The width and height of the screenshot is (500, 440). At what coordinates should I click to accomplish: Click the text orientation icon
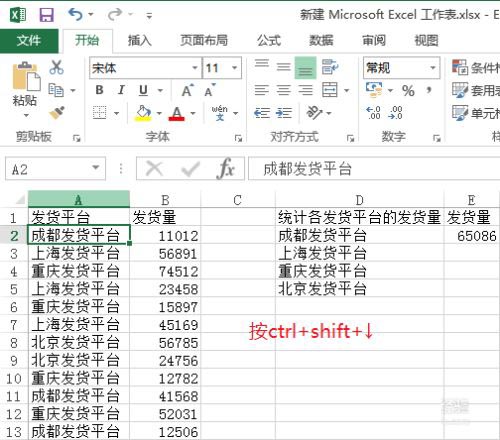(x=315, y=113)
